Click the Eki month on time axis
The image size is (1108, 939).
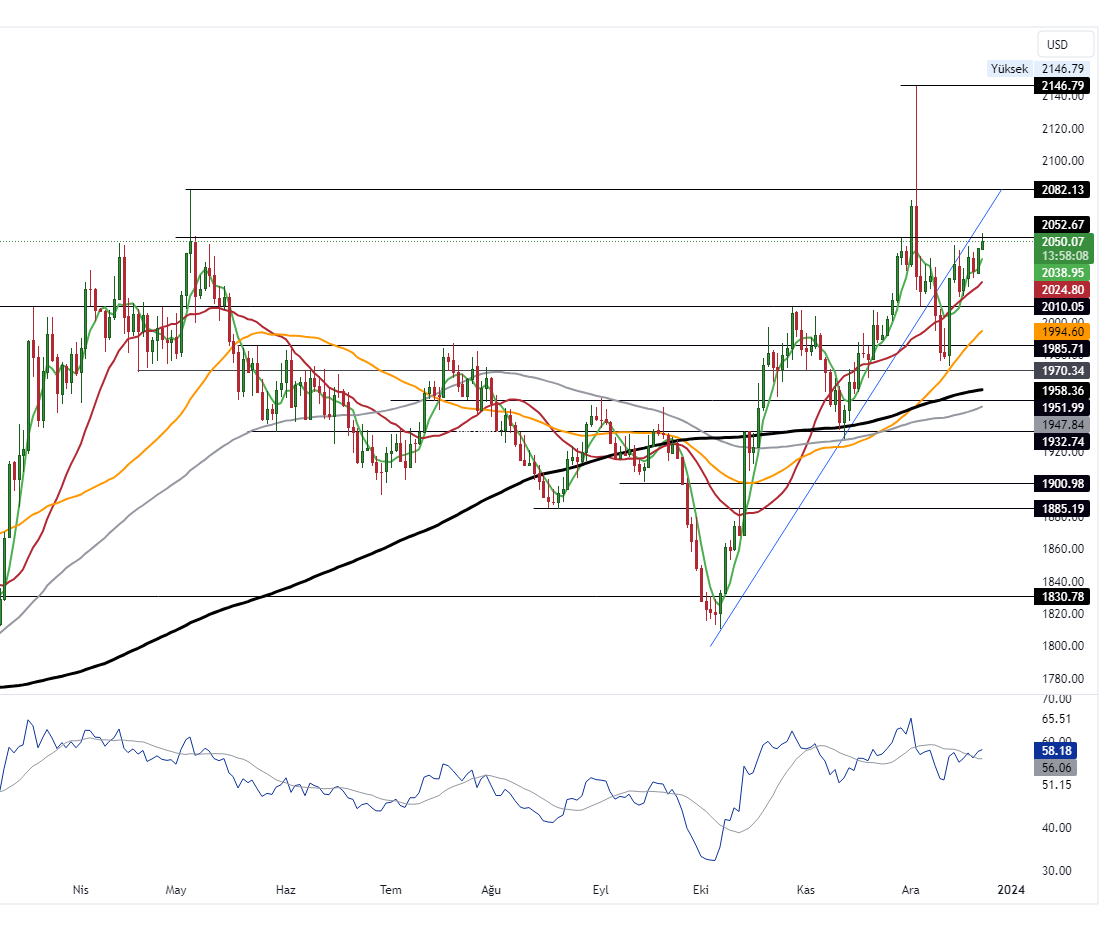tap(700, 889)
